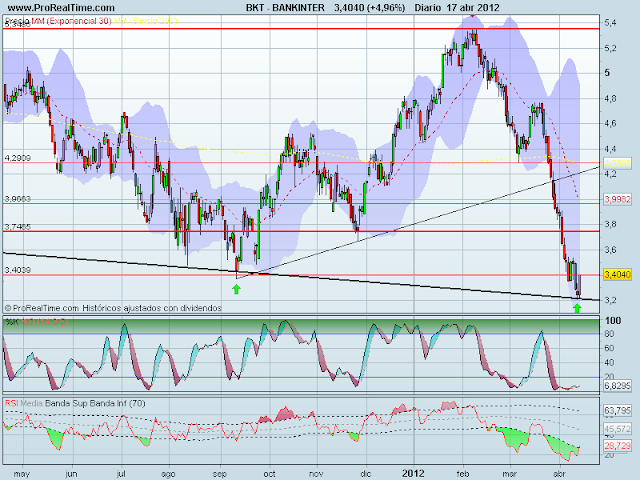Image resolution: width=640 pixels, height=480 pixels.
Task: Click the 5,2 price axis tick
Action: (x=610, y=48)
